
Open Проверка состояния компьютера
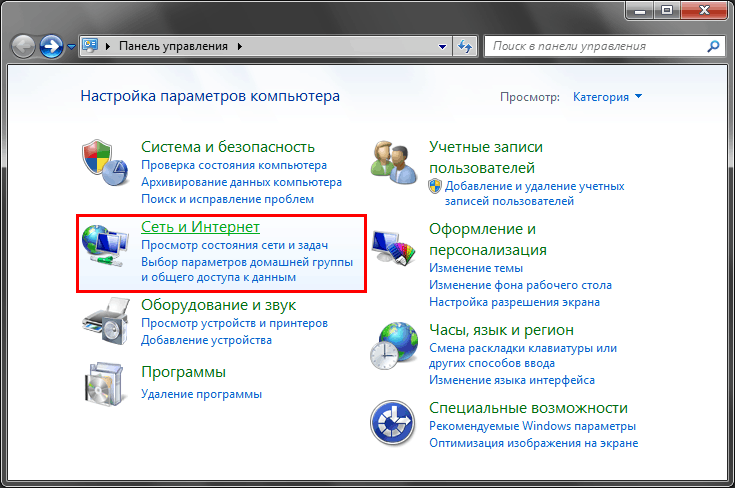tap(234, 165)
